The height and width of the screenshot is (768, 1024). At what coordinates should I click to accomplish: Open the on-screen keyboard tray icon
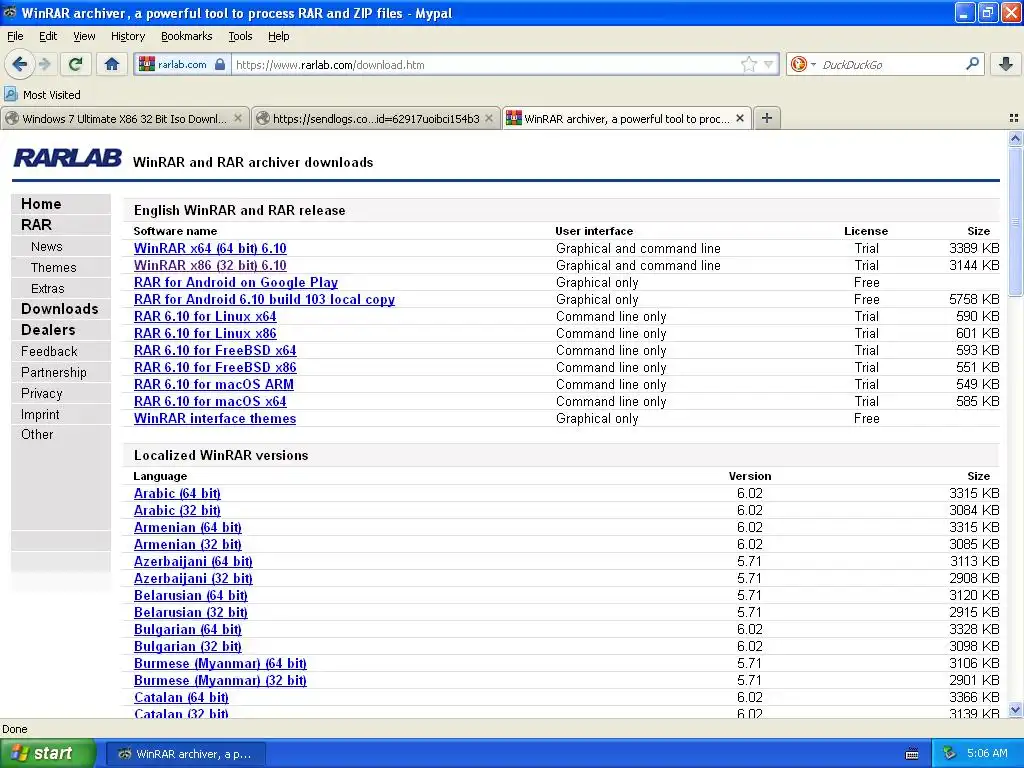pos(912,754)
